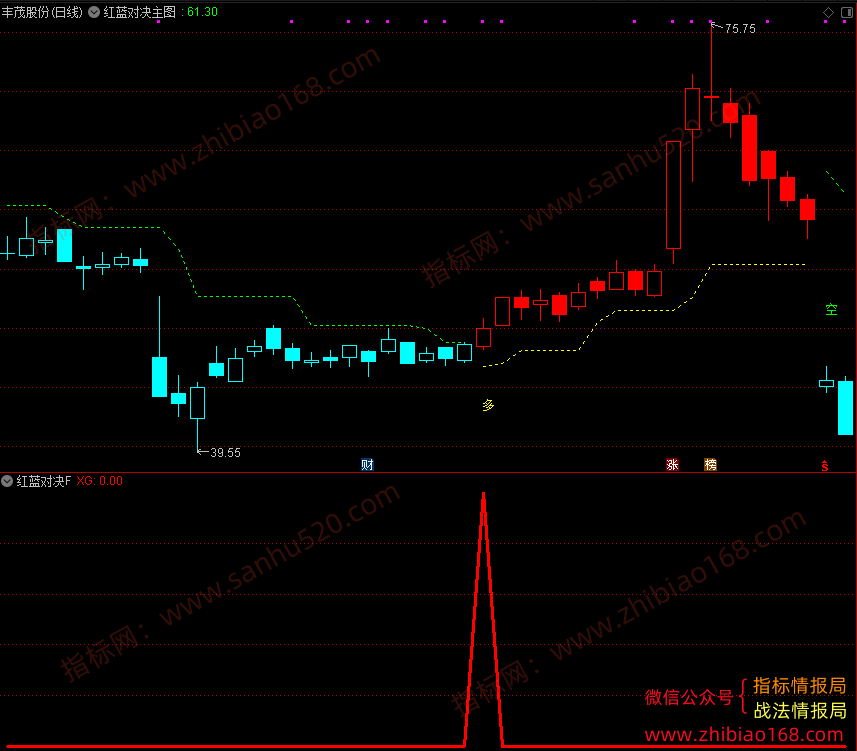Select the 丰茂股份(日线) chart title
The image size is (857, 751).
pos(42,12)
